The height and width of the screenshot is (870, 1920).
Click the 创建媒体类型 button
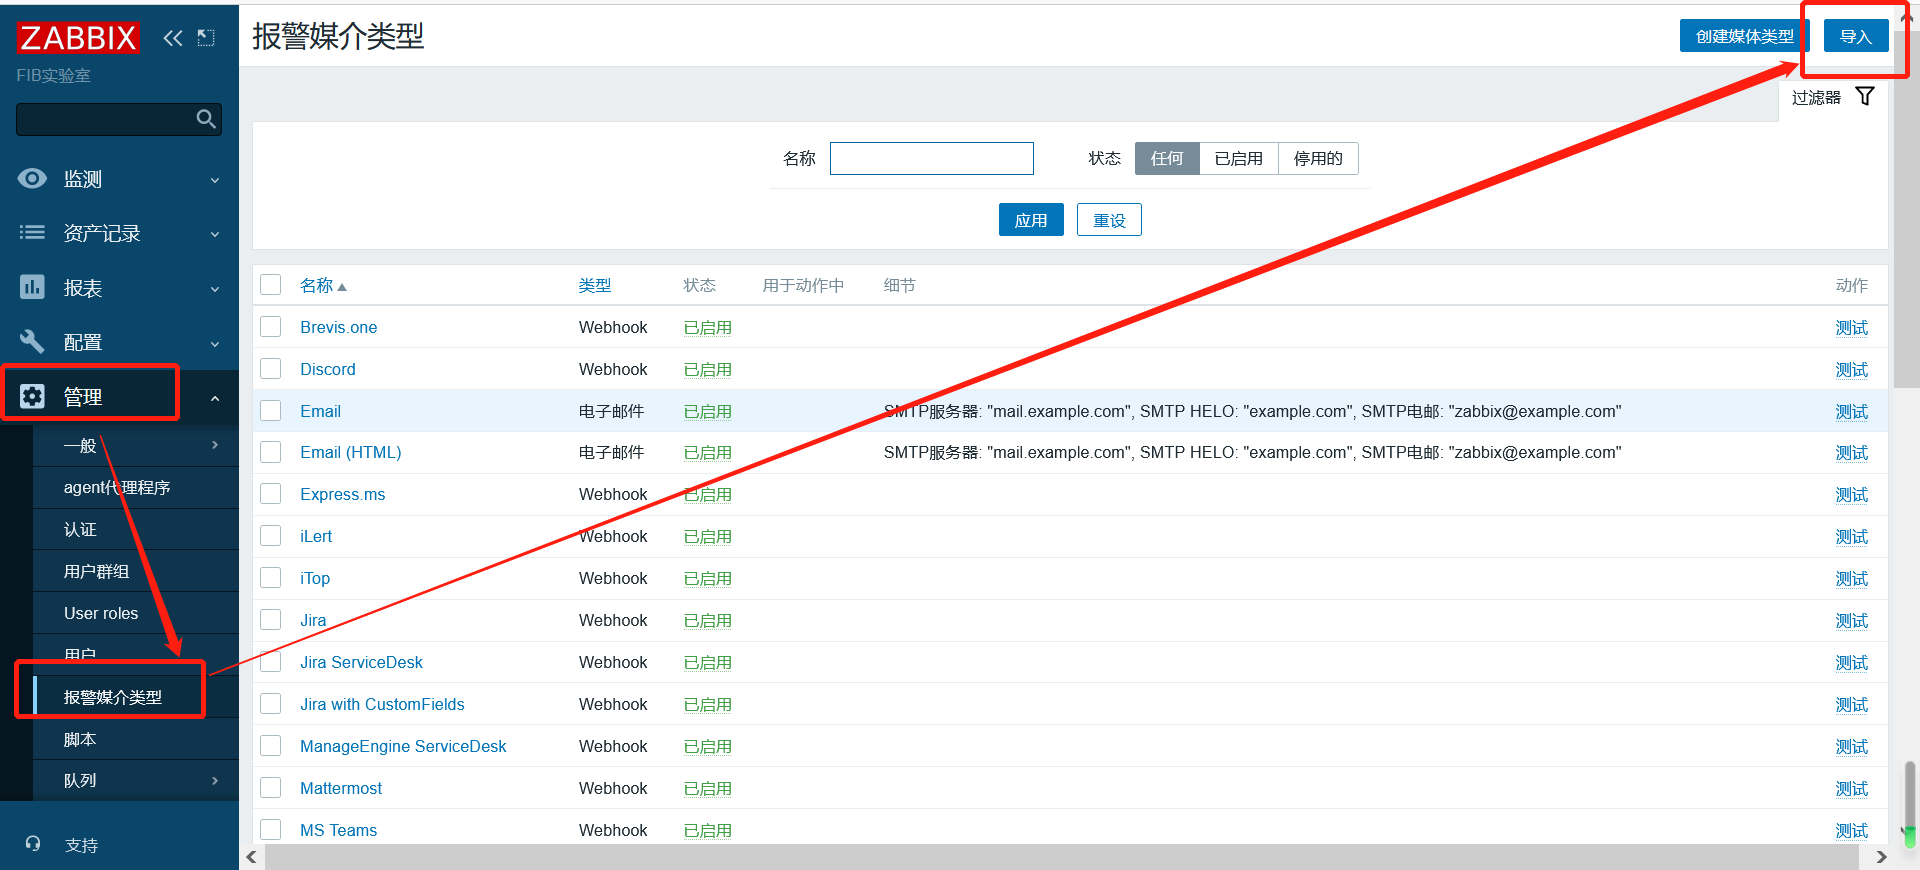[x=1744, y=36]
